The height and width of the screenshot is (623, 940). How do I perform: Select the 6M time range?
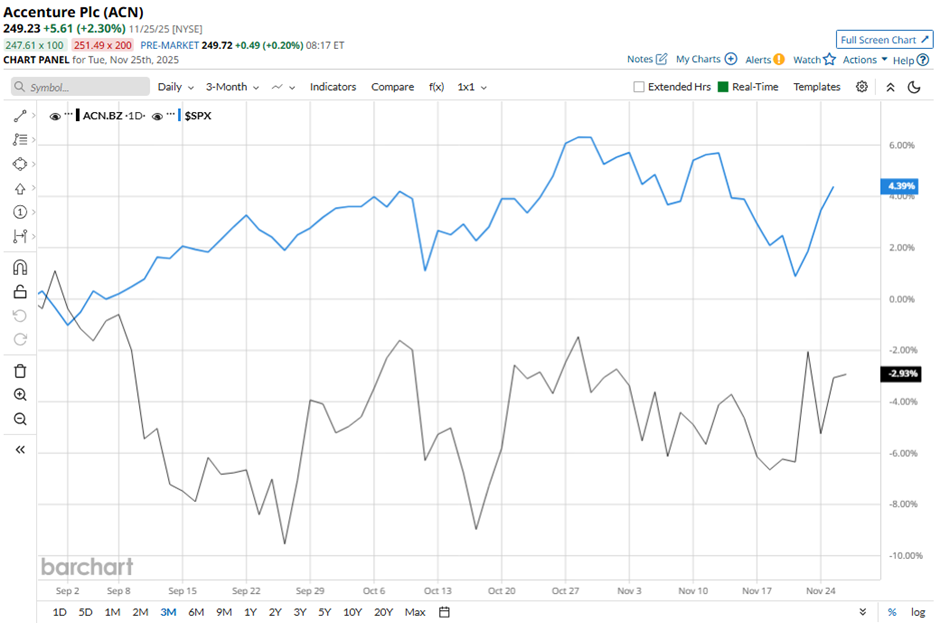[196, 612]
